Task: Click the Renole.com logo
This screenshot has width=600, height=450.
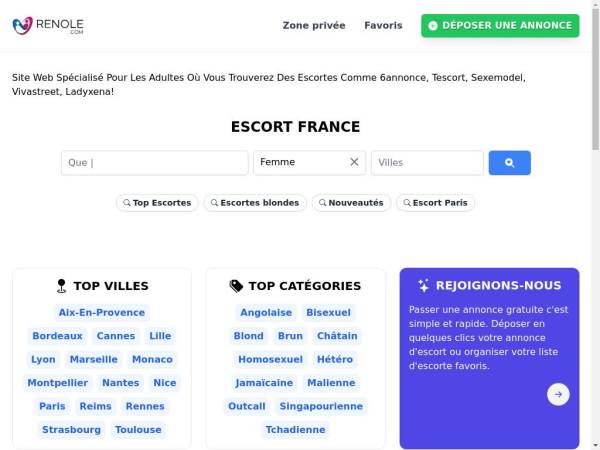Action: click(x=48, y=26)
